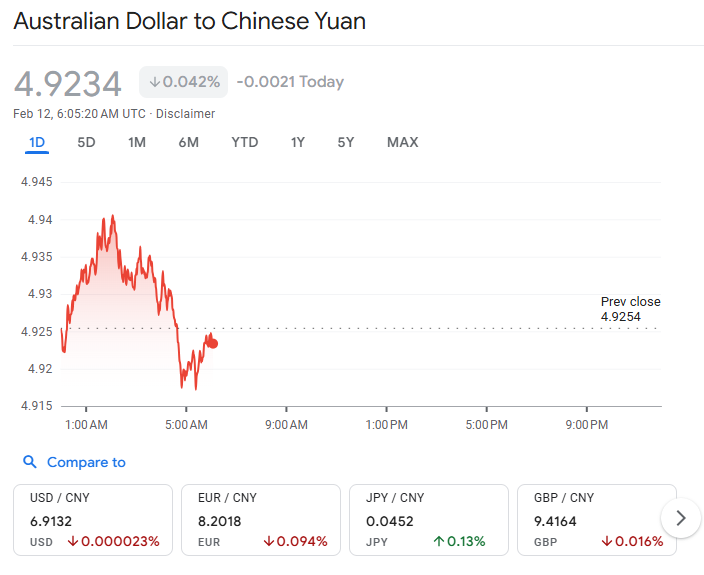Select the YTD tab
The image size is (704, 575).
(x=244, y=142)
